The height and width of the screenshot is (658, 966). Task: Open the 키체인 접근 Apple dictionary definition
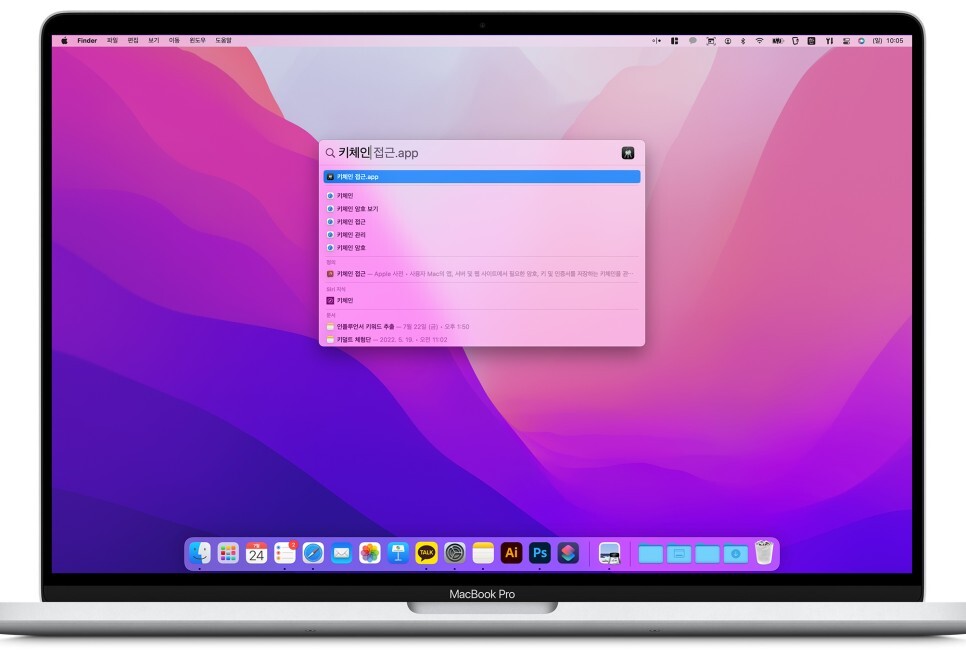(x=482, y=274)
